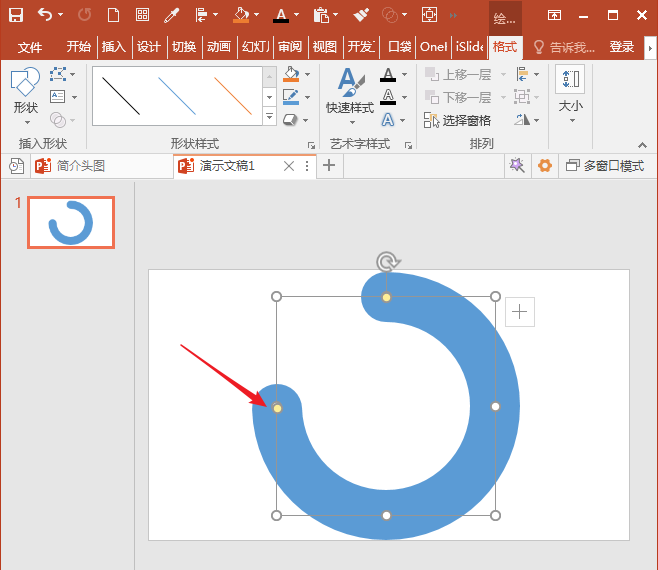Select slide 1 thumbnail in panel

click(71, 222)
